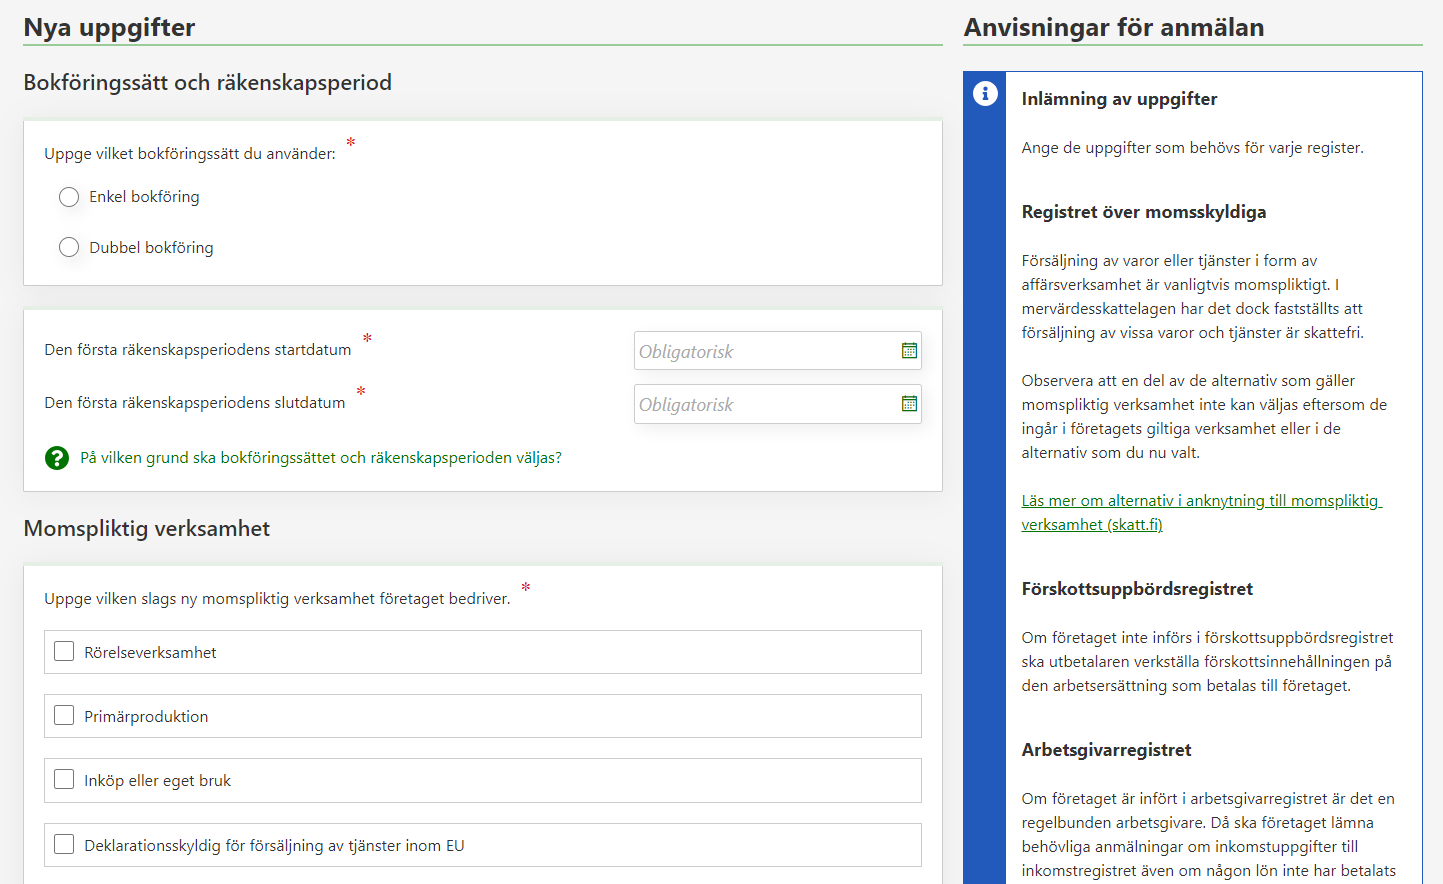
Task: Click the Primärproduktion option row label
Action: click(x=146, y=717)
